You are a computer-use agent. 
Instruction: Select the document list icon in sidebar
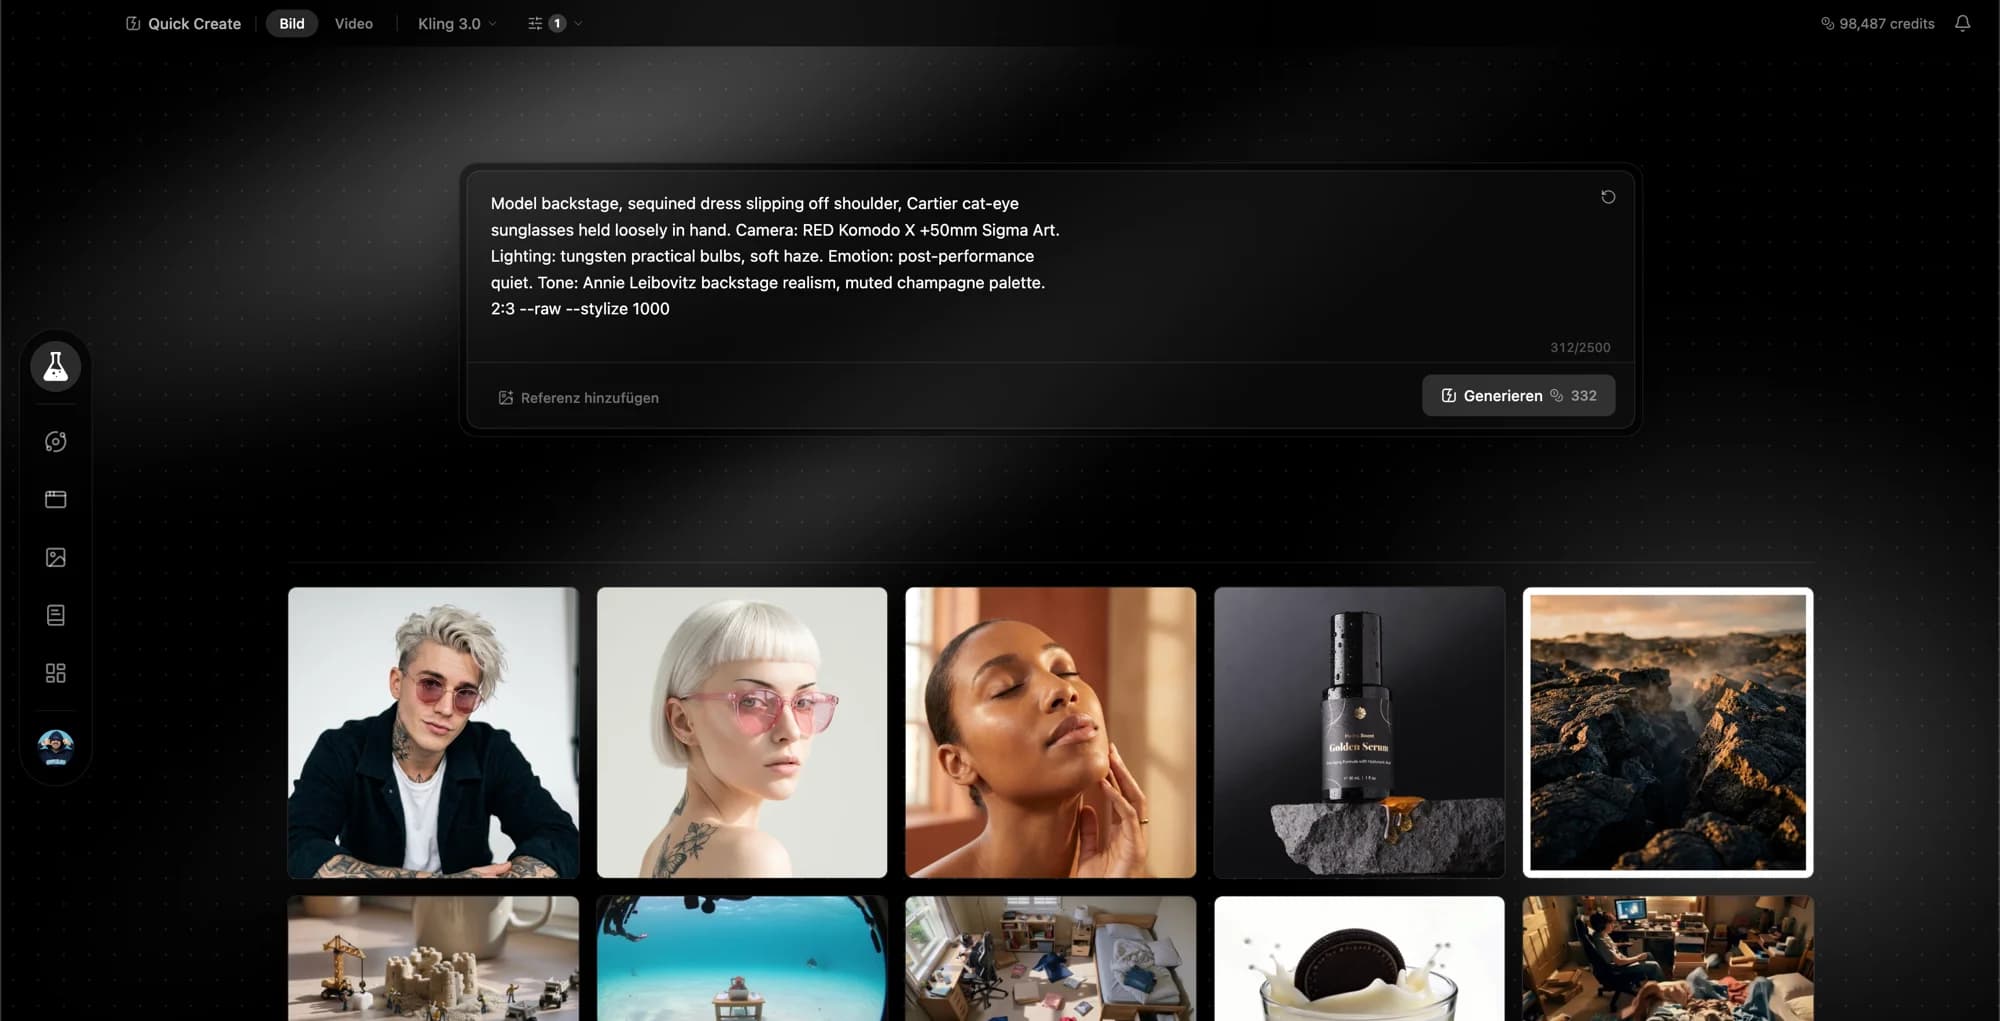point(55,615)
